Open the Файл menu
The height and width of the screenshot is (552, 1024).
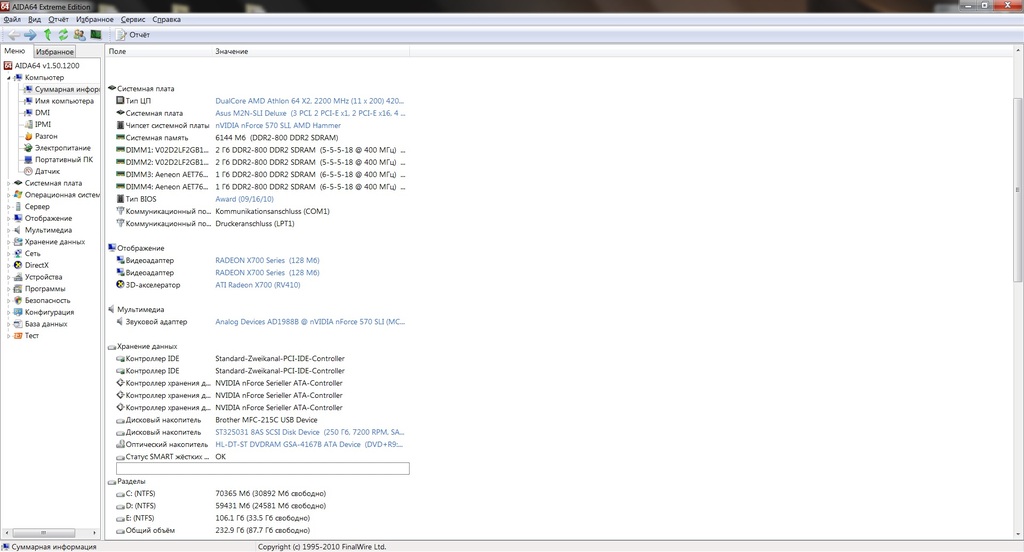(x=12, y=20)
